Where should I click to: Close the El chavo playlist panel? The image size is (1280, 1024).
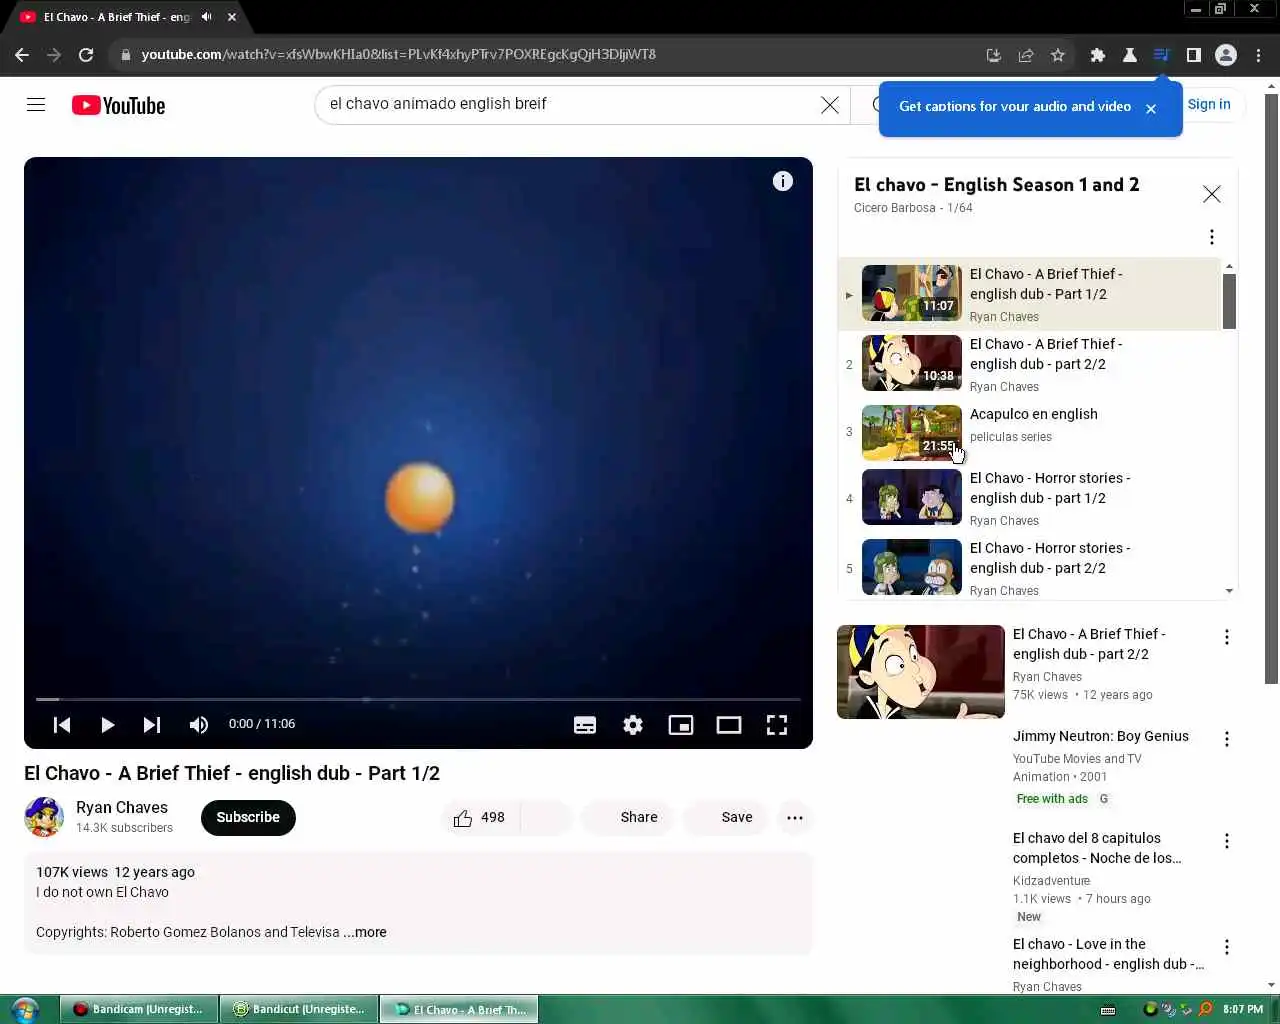point(1212,194)
